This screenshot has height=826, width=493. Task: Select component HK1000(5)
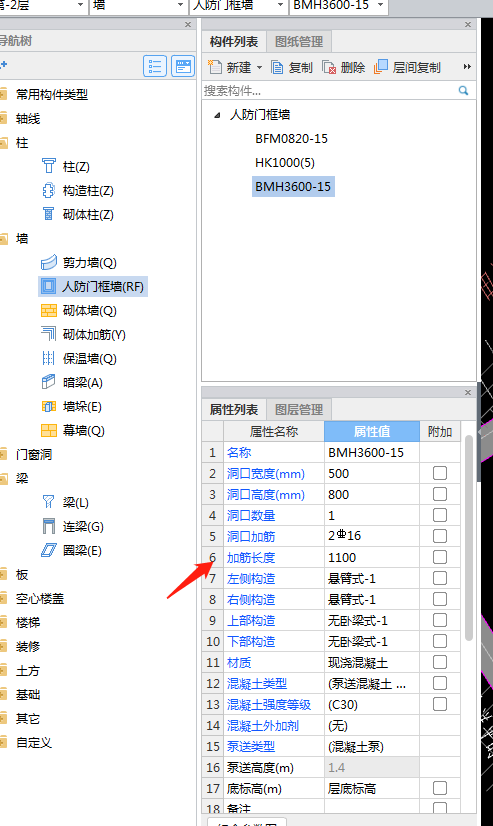click(x=285, y=162)
